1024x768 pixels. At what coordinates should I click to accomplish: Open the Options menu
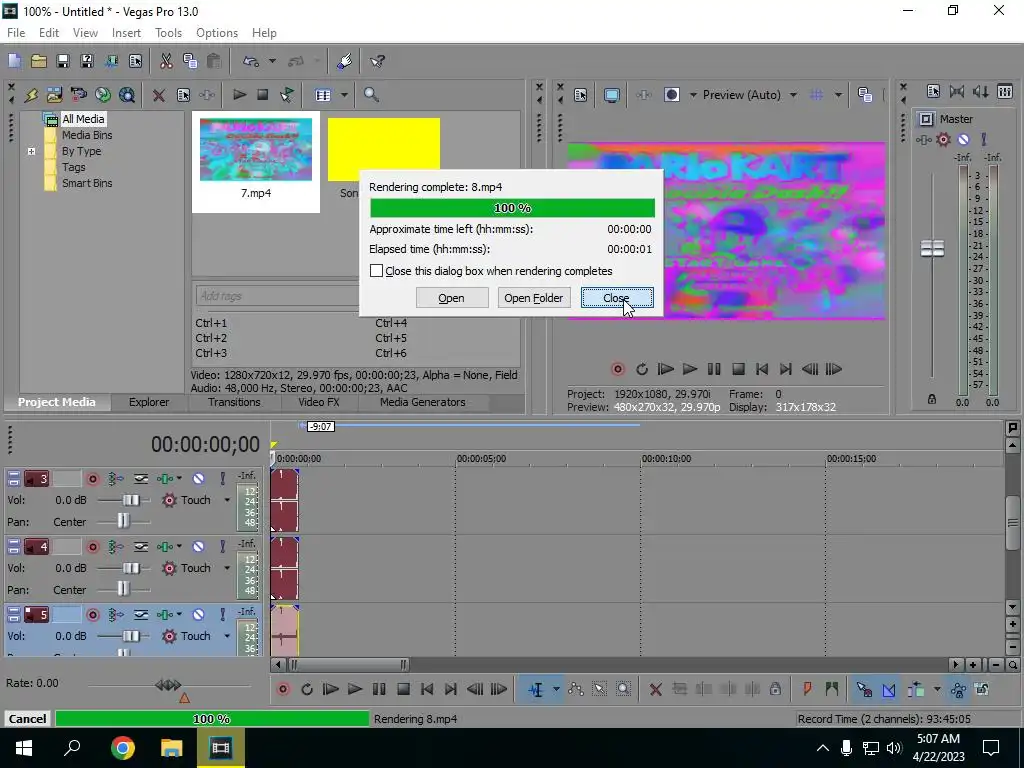coord(217,33)
